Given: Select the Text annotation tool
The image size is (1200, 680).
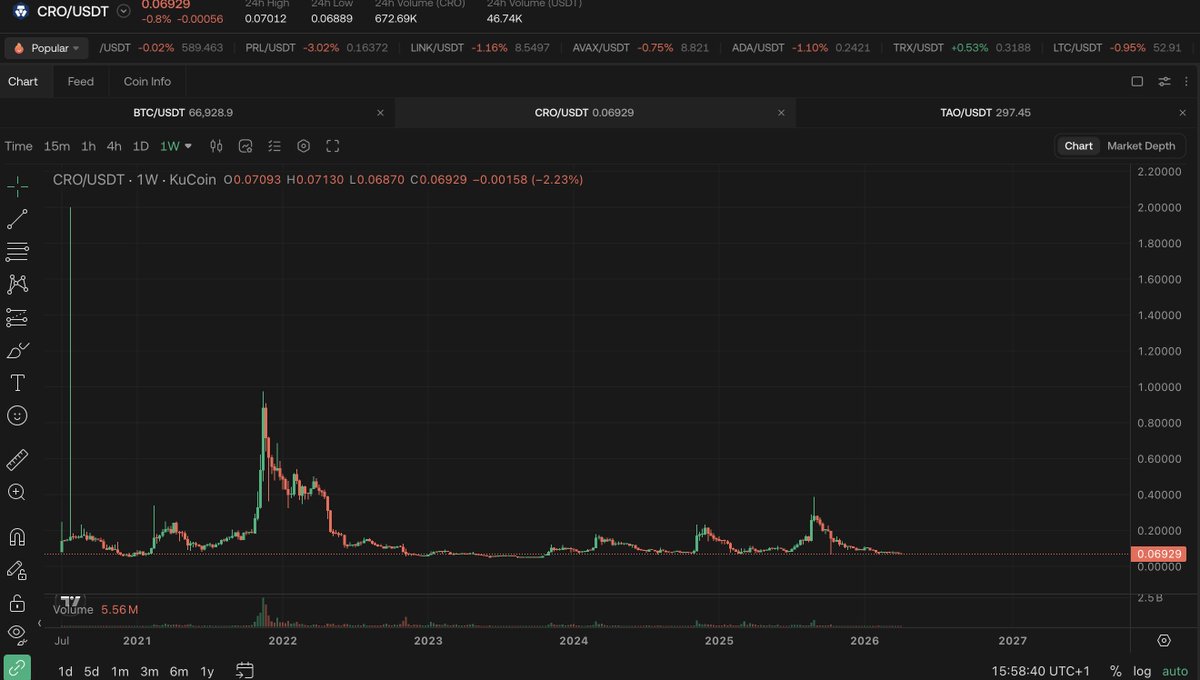Looking at the screenshot, I should click(x=17, y=383).
